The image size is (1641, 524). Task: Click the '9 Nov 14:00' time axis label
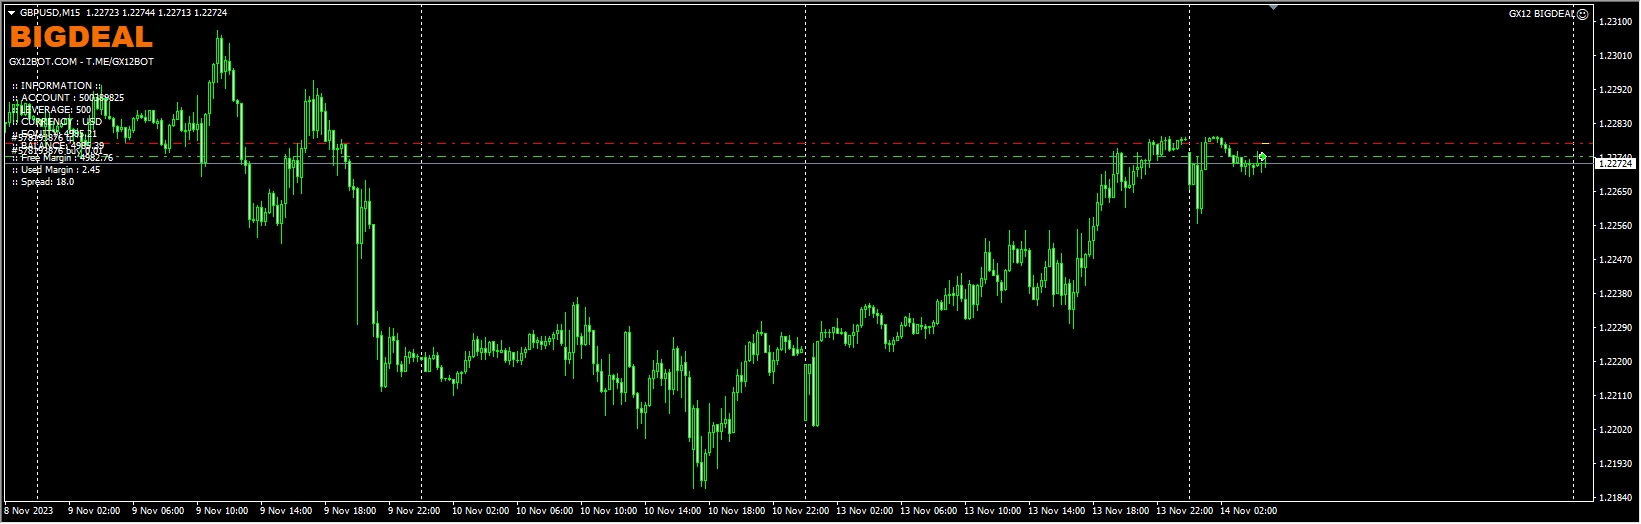pos(286,511)
